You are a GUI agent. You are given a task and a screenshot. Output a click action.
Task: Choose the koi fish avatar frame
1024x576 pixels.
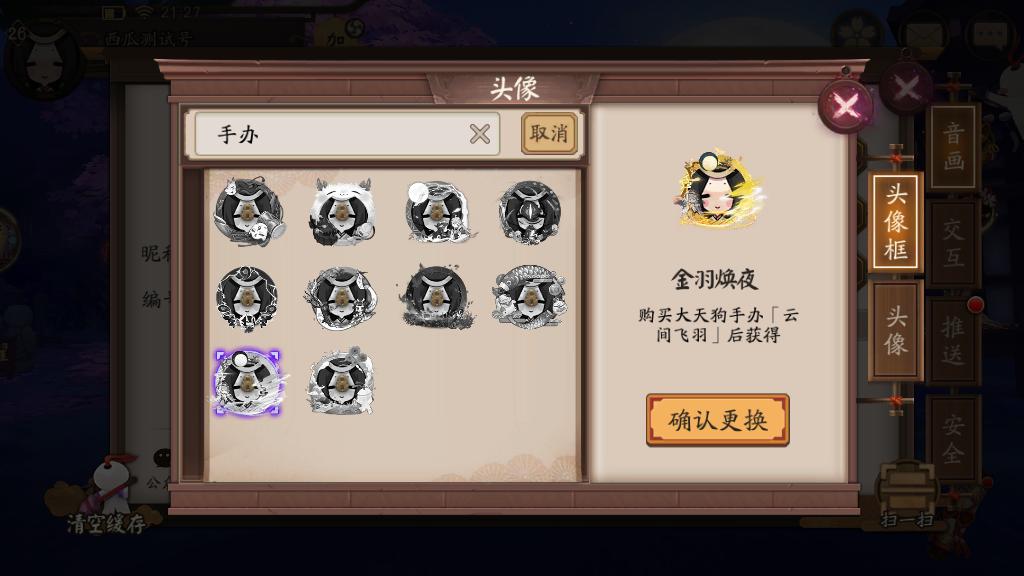coord(530,296)
